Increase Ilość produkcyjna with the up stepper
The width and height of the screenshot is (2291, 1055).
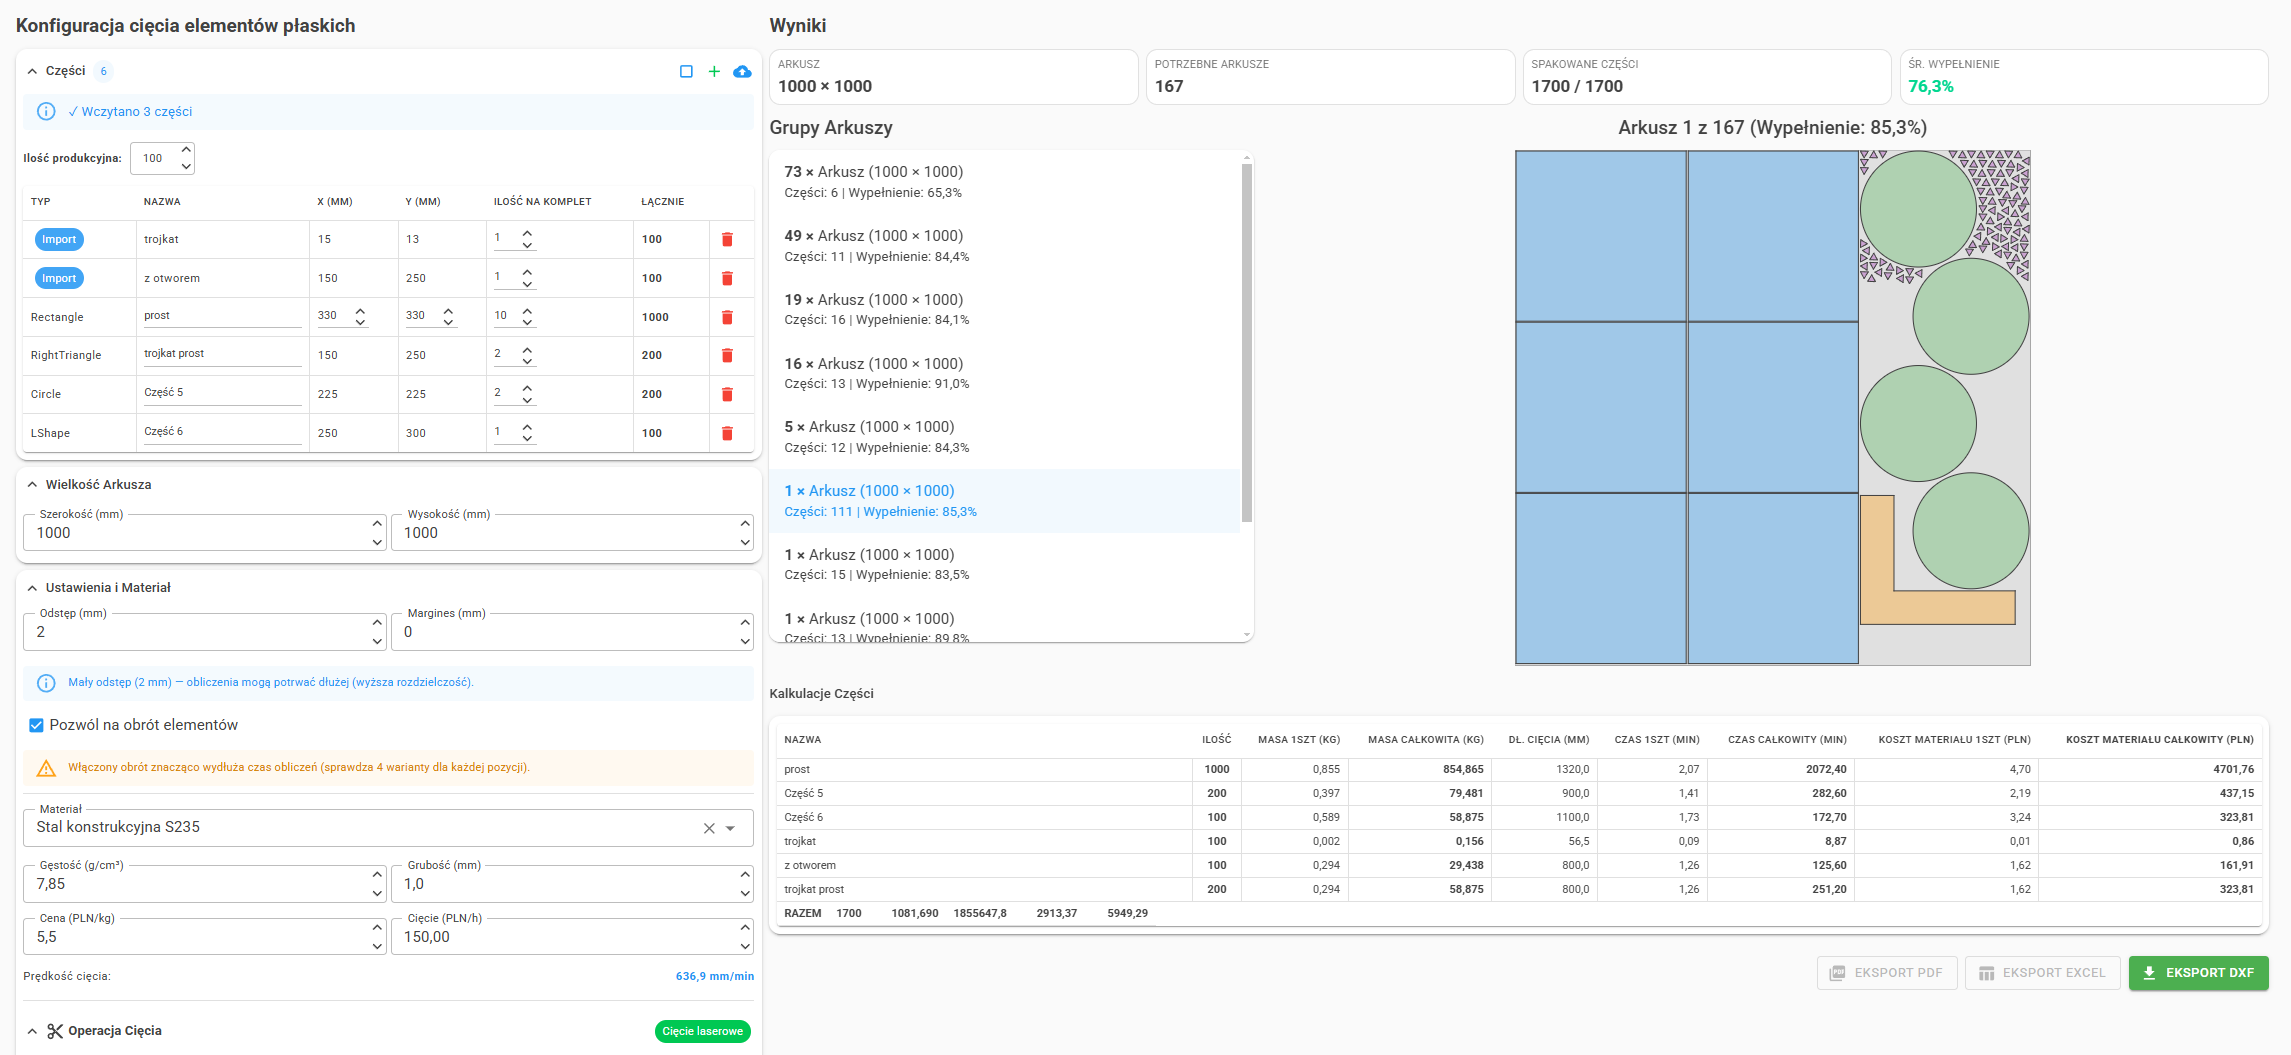(x=185, y=151)
